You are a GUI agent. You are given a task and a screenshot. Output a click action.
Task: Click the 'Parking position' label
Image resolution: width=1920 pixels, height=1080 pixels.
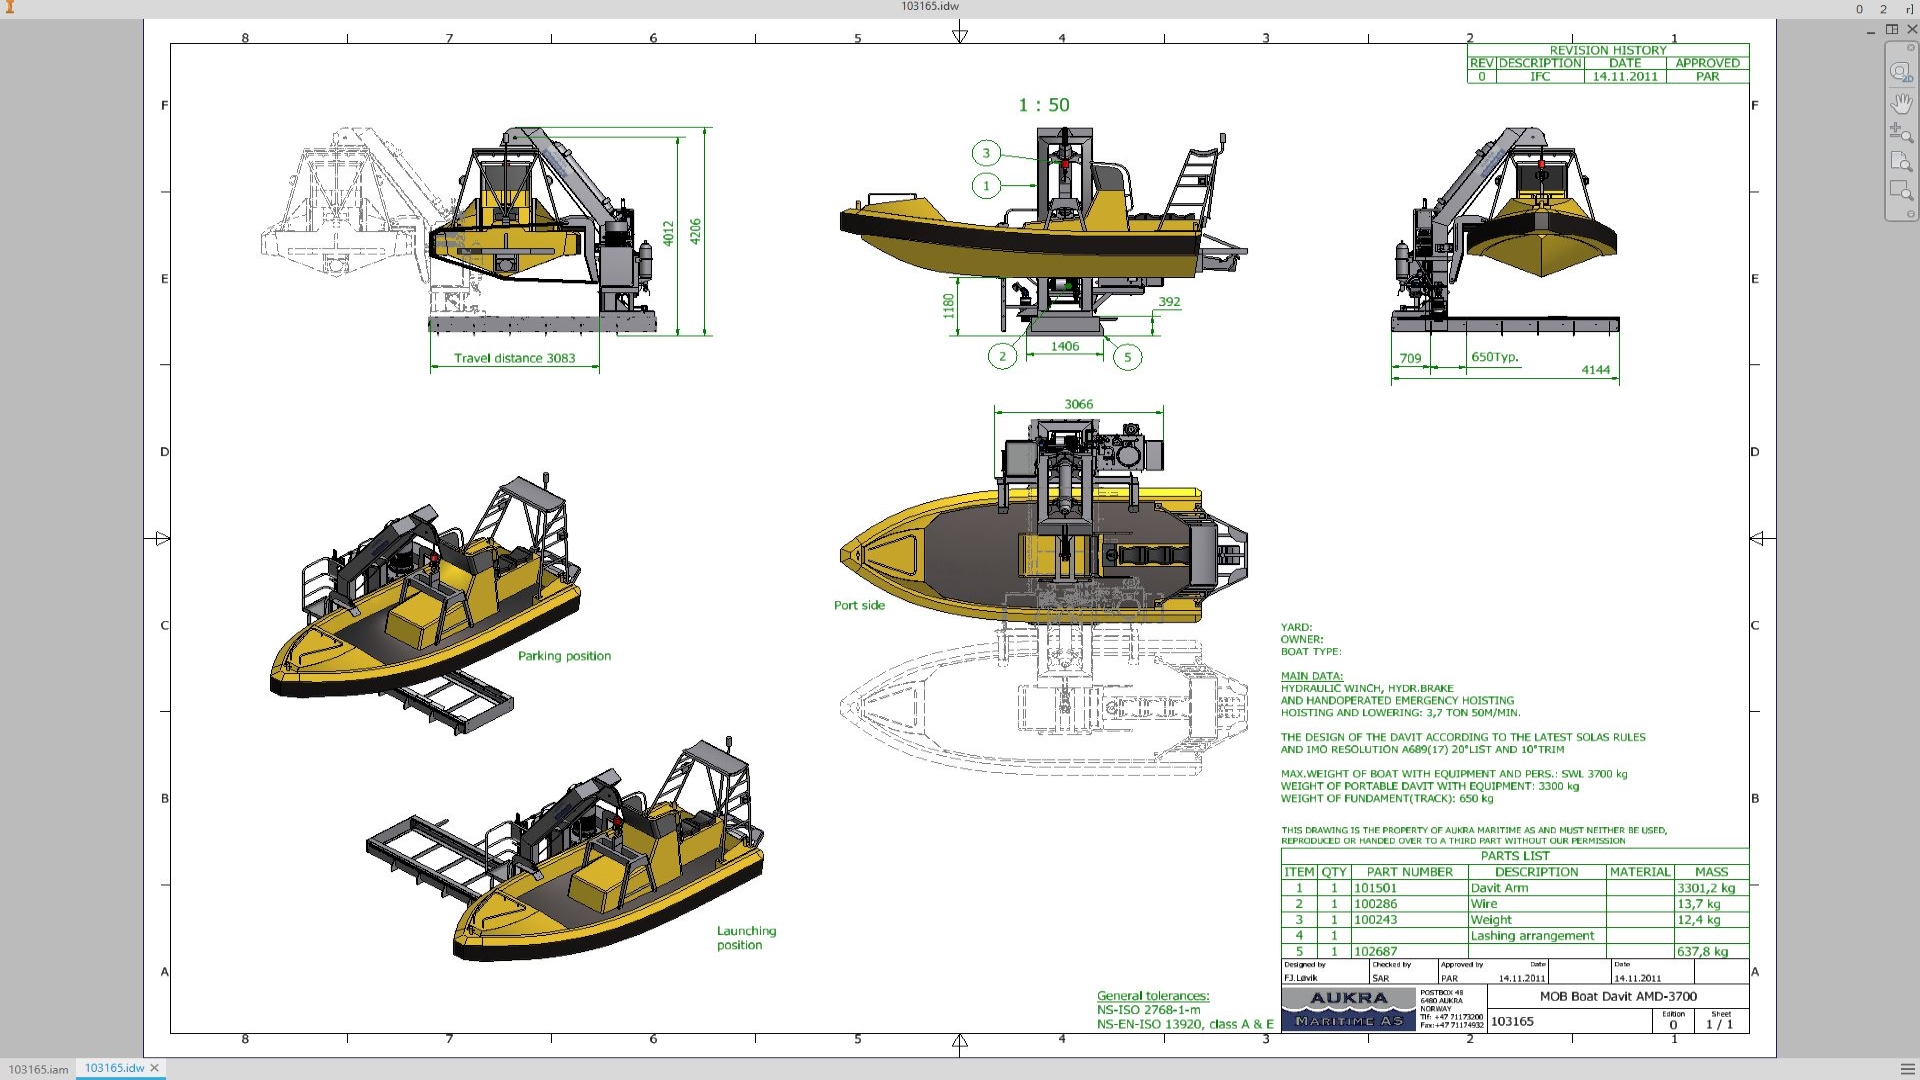(564, 656)
